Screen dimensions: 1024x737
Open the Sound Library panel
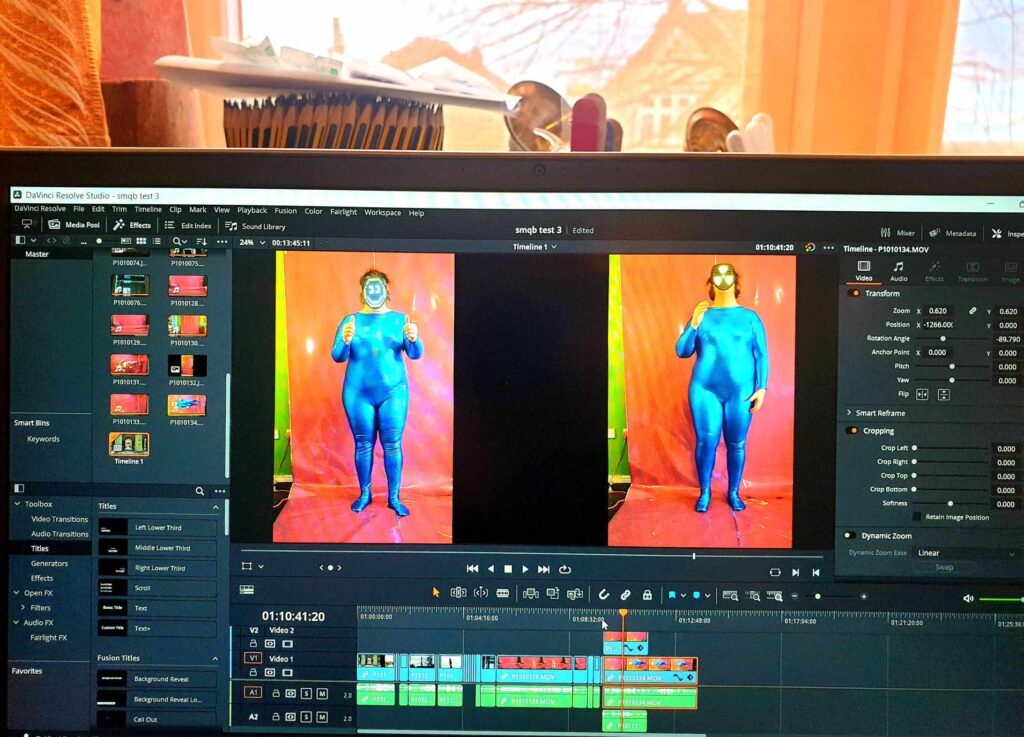[255, 227]
